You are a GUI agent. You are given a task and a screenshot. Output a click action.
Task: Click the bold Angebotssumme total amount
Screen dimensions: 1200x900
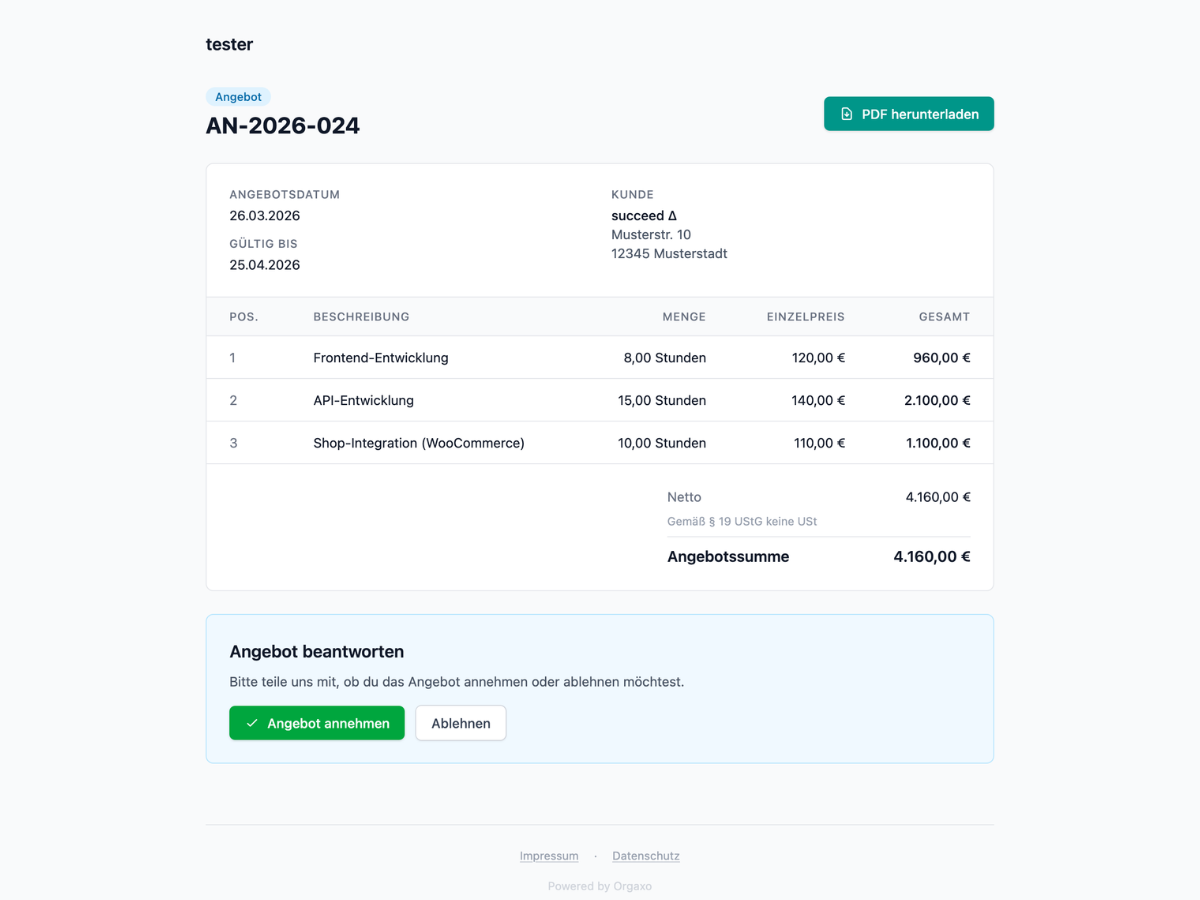(932, 557)
